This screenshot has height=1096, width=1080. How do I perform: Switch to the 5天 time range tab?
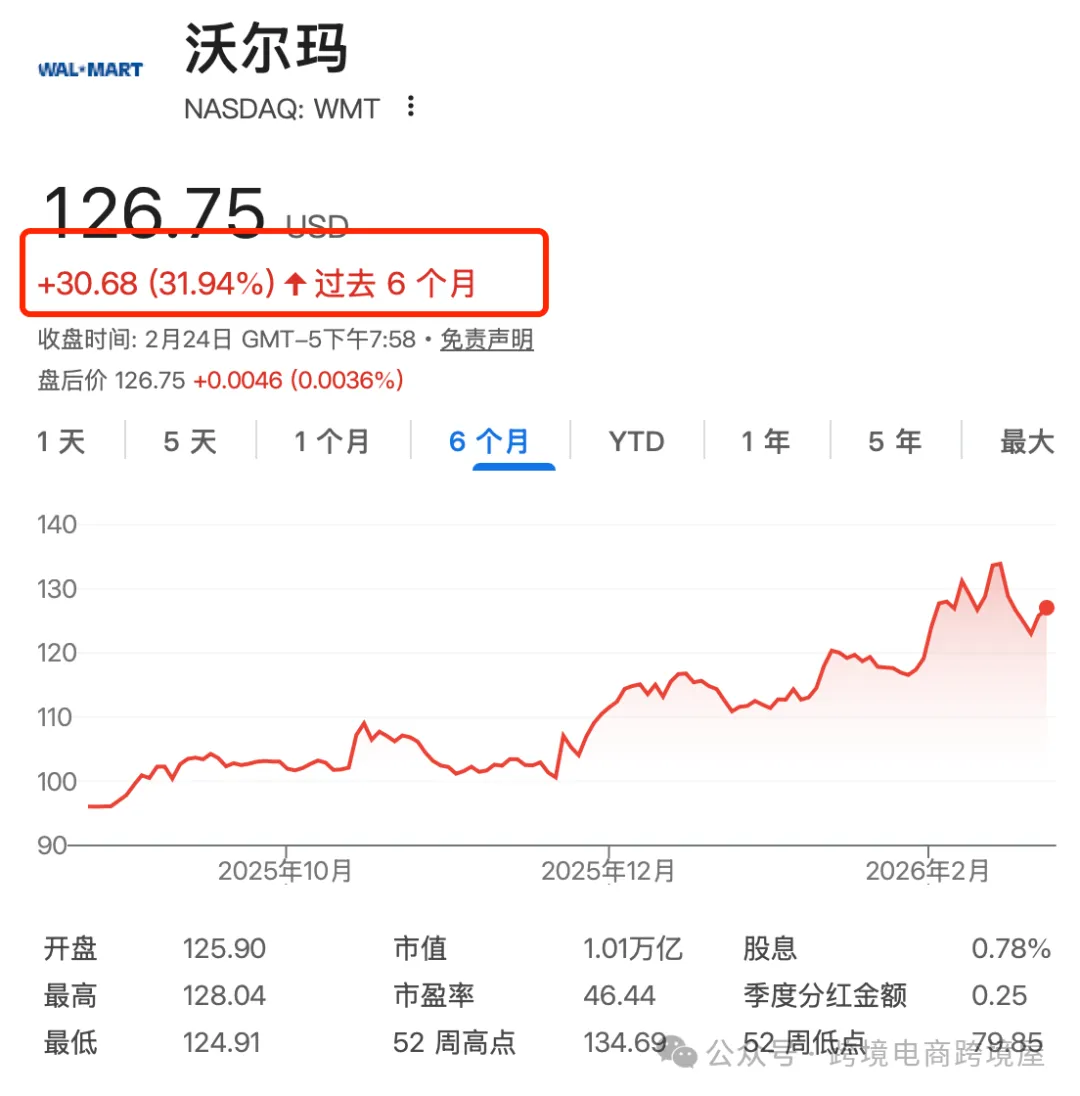188,440
